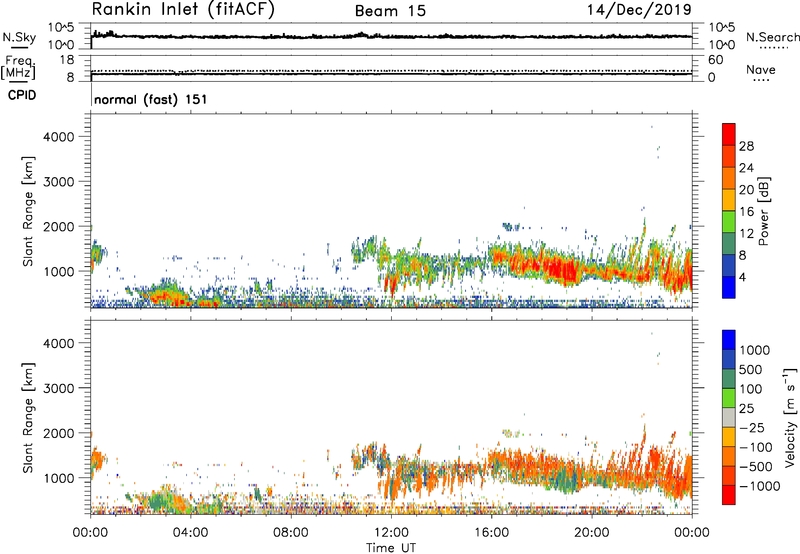Click the '28' power colorbar tick value

[746, 146]
